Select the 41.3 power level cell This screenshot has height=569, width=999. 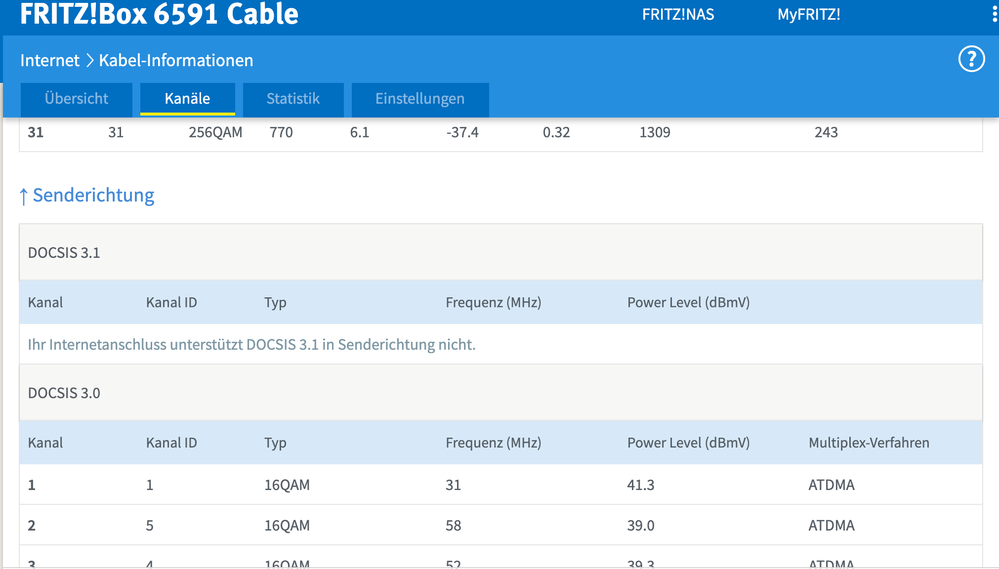(x=640, y=485)
